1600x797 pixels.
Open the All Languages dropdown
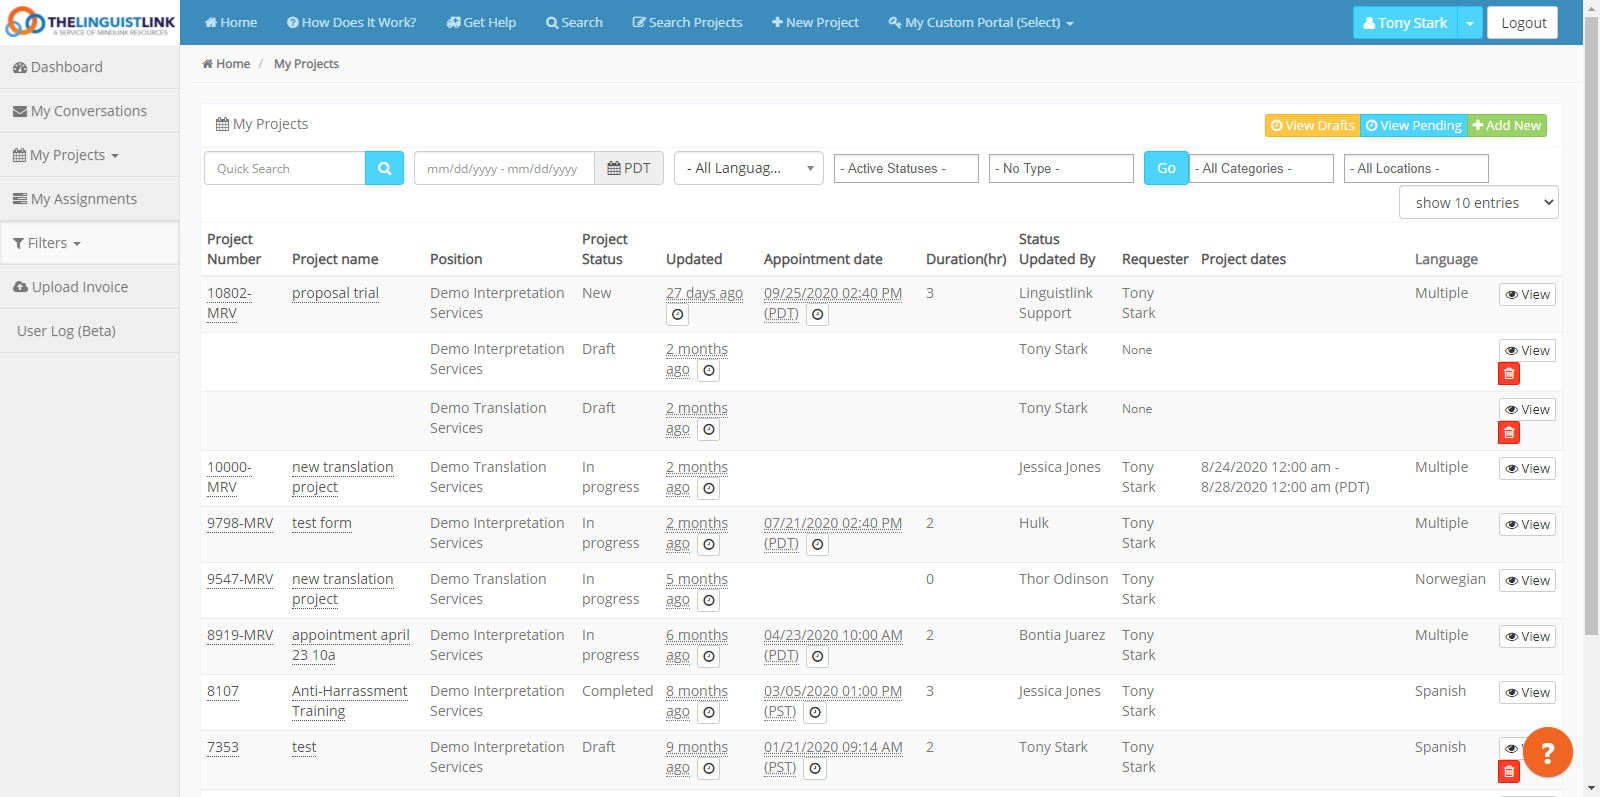[748, 169]
